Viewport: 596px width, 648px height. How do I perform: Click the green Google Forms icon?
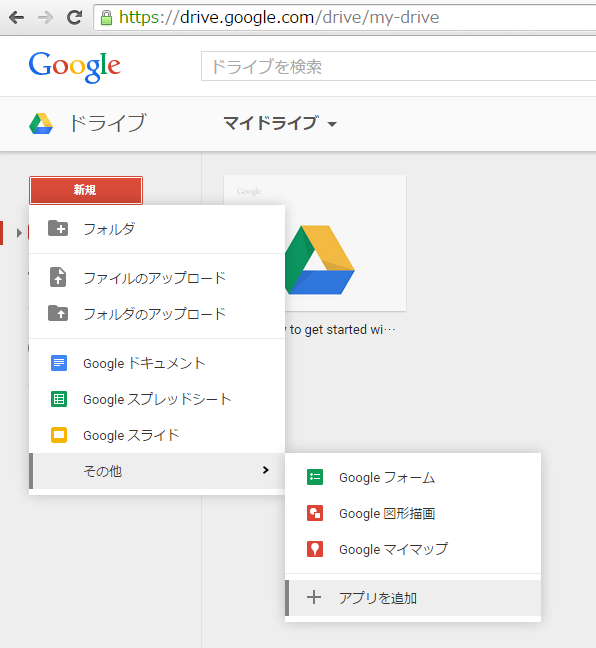[315, 477]
